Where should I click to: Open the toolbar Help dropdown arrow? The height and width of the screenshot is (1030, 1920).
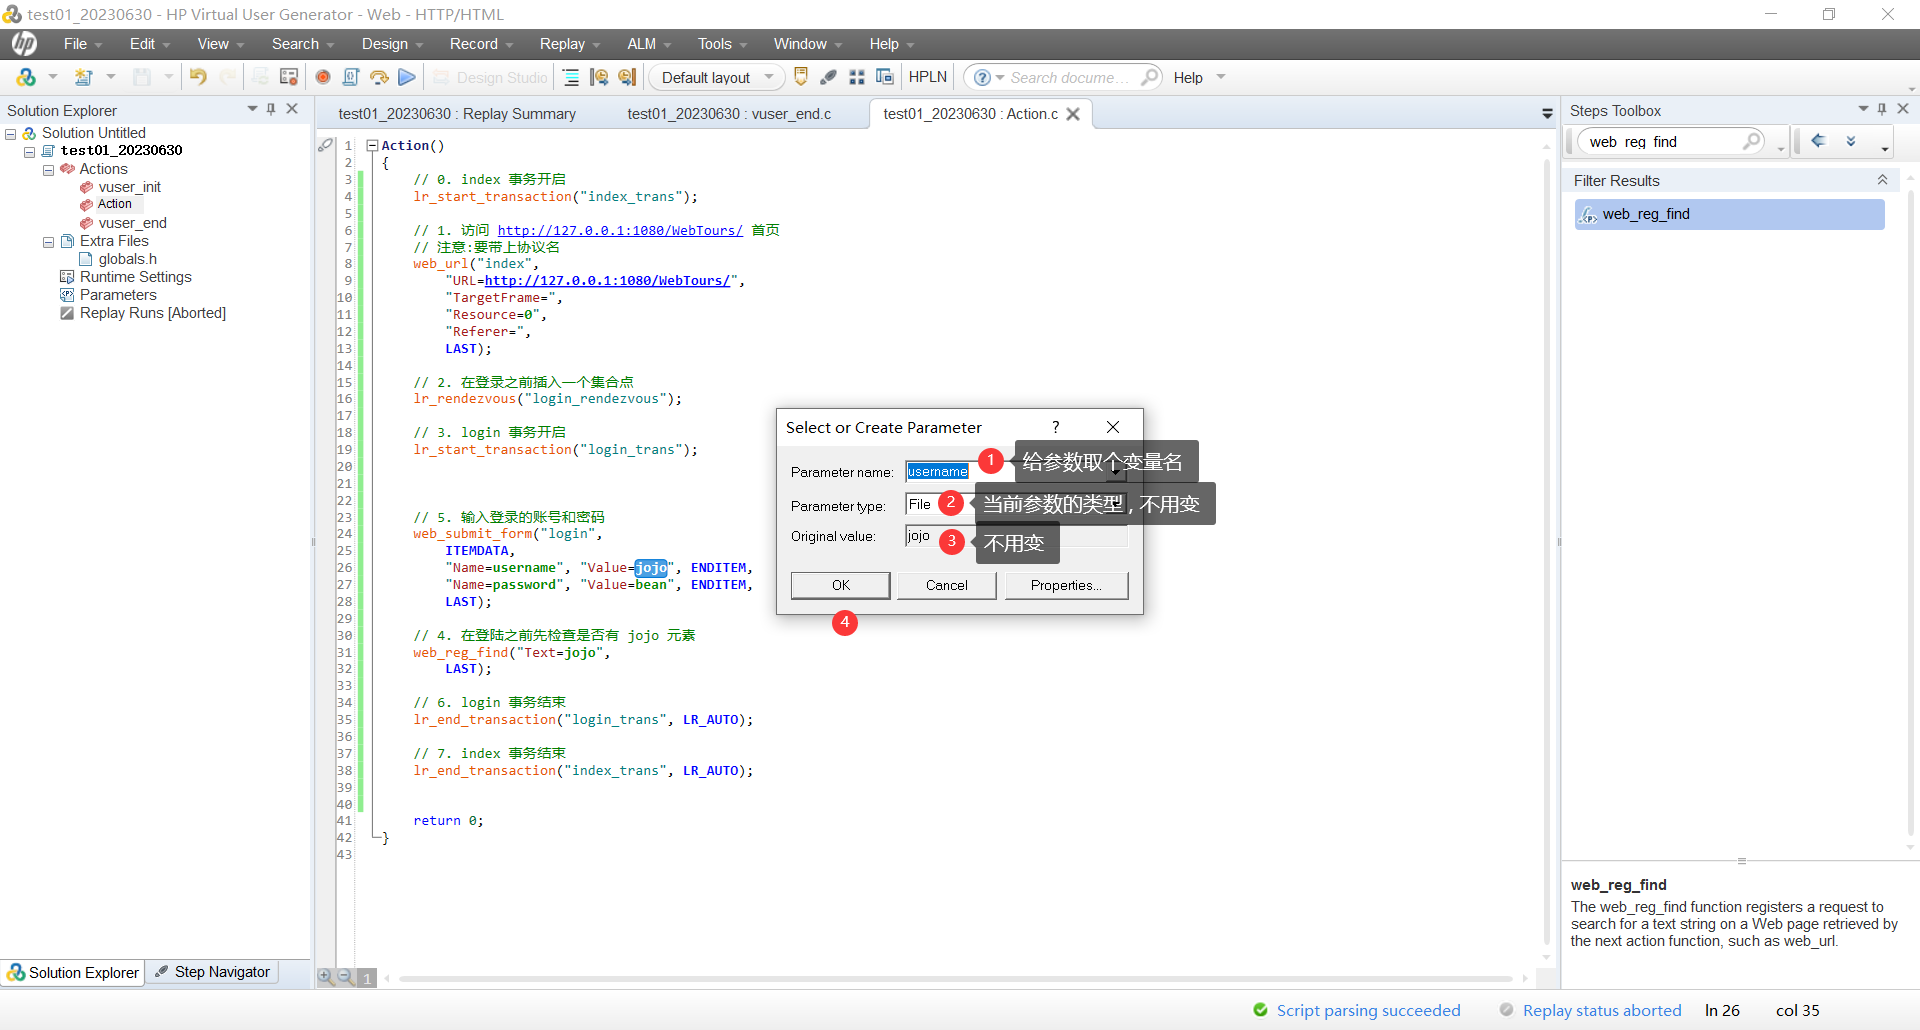1221,77
